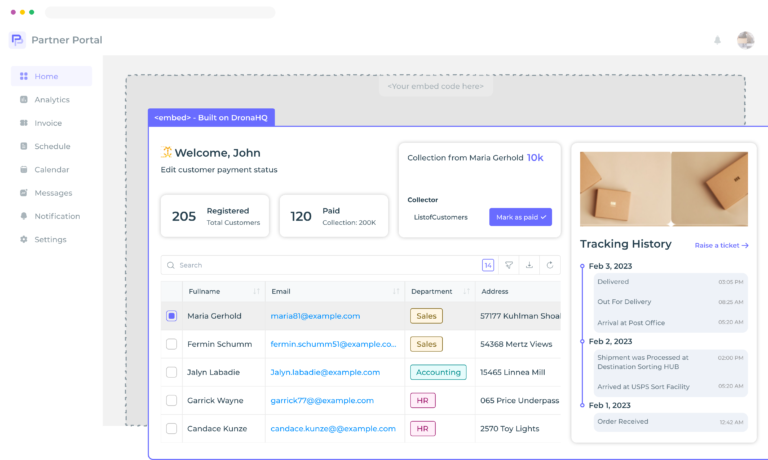Image resolution: width=768 pixels, height=460 pixels.
Task: Click the Messages sidebar icon
Action: coord(24,193)
